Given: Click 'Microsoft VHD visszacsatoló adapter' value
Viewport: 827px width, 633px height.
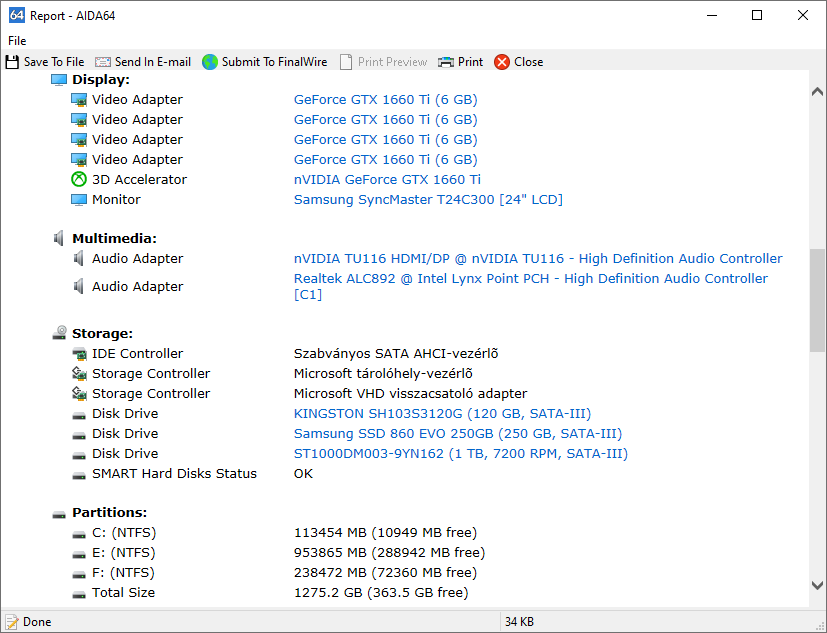Looking at the screenshot, I should (410, 394).
